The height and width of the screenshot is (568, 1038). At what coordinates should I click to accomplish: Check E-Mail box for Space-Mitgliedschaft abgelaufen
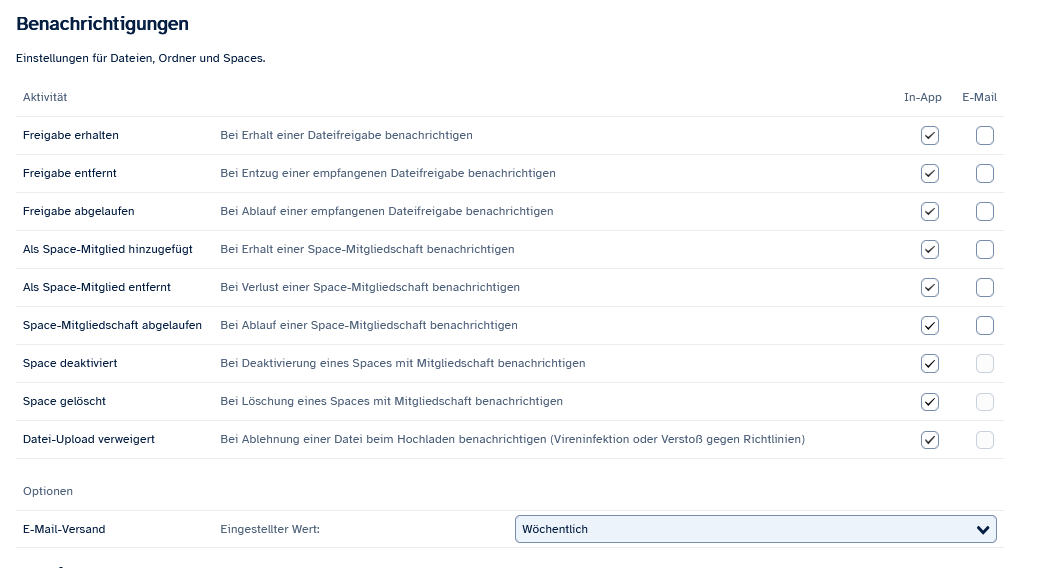pyautogui.click(x=985, y=326)
